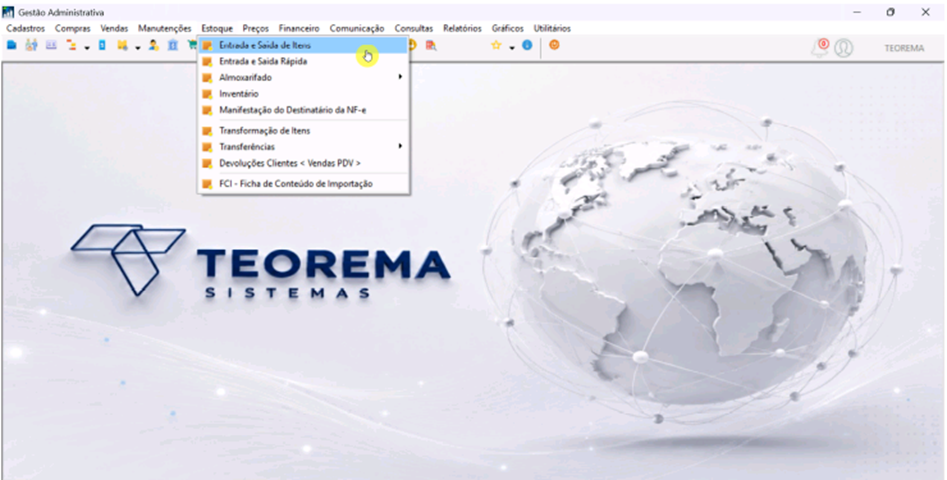
Task: Click the blue info circle icon
Action: click(527, 45)
